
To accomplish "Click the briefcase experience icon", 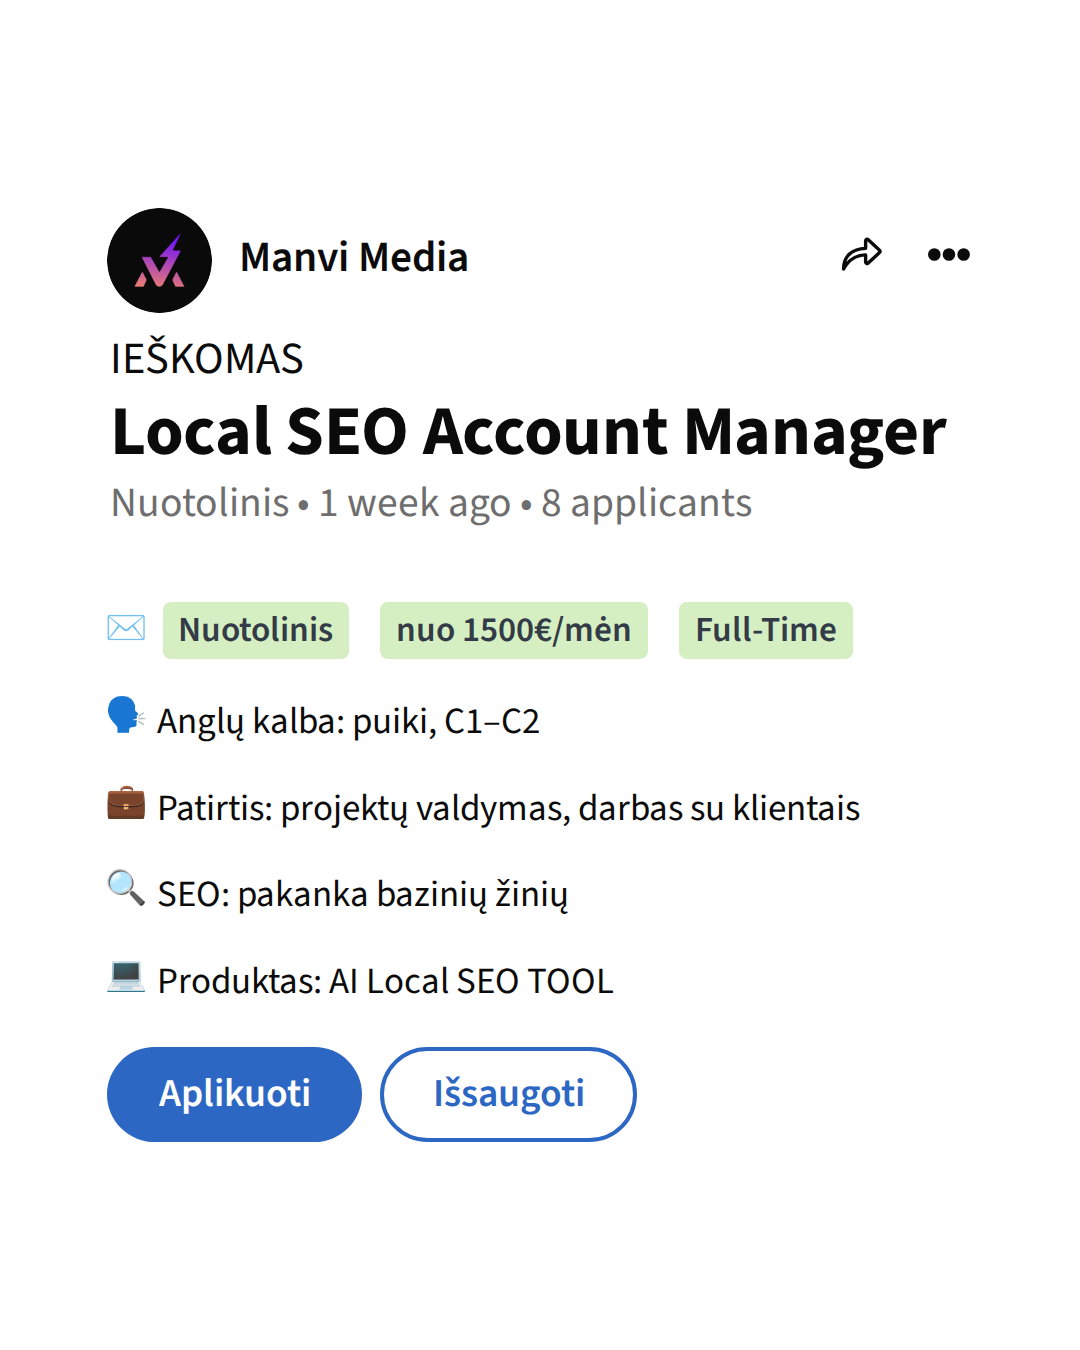I will click(x=126, y=802).
